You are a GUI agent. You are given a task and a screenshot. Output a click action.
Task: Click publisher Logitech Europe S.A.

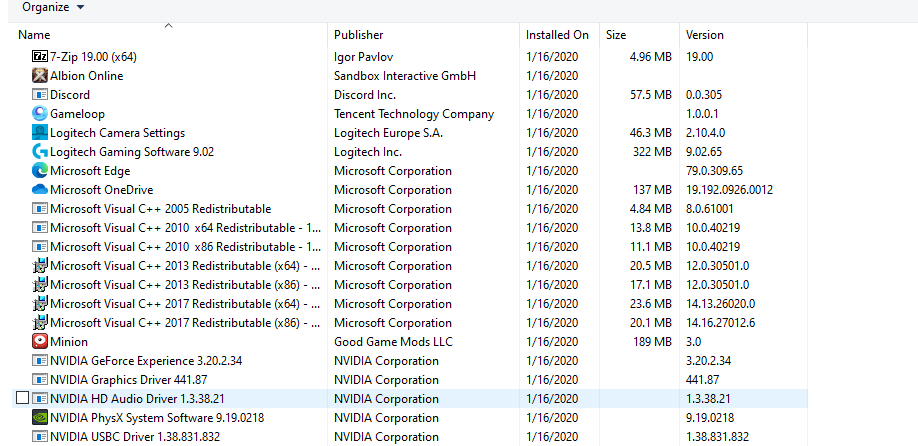pyautogui.click(x=388, y=133)
